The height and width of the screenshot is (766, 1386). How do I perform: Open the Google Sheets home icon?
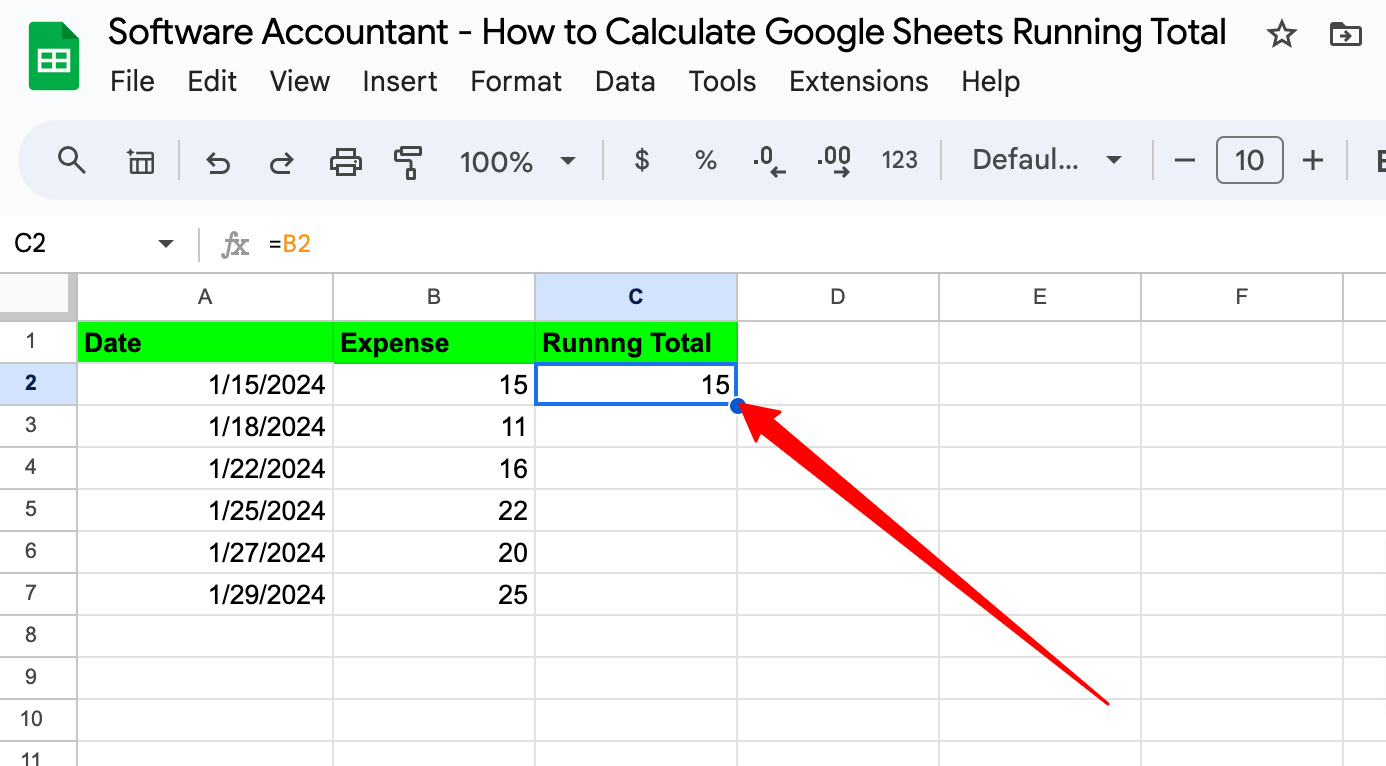click(53, 57)
